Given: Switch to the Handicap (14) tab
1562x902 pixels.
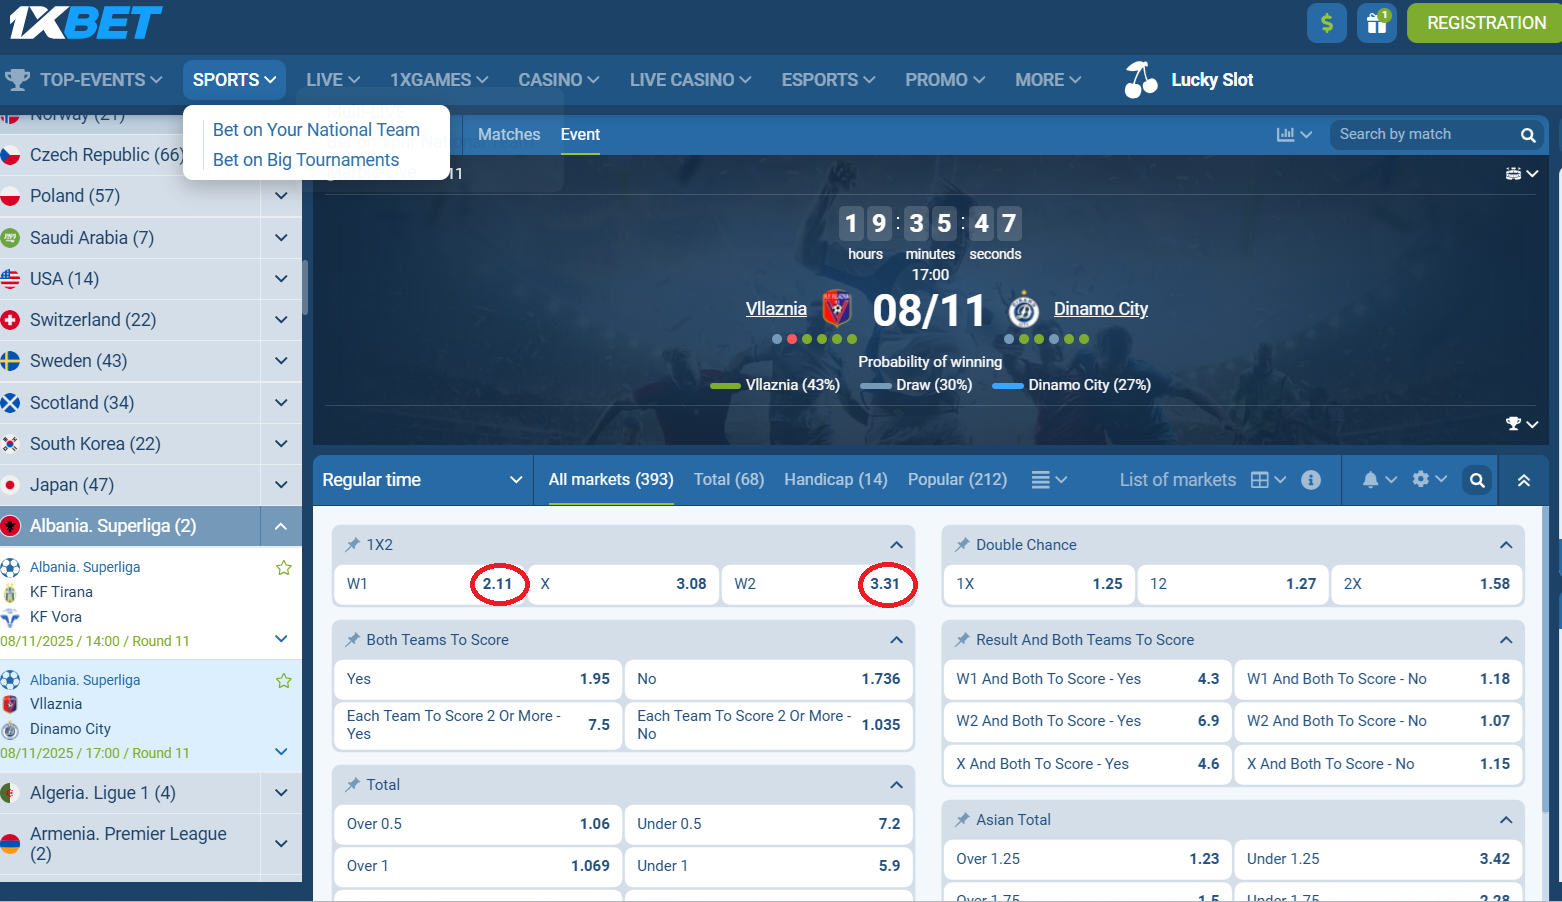Looking at the screenshot, I should (835, 480).
